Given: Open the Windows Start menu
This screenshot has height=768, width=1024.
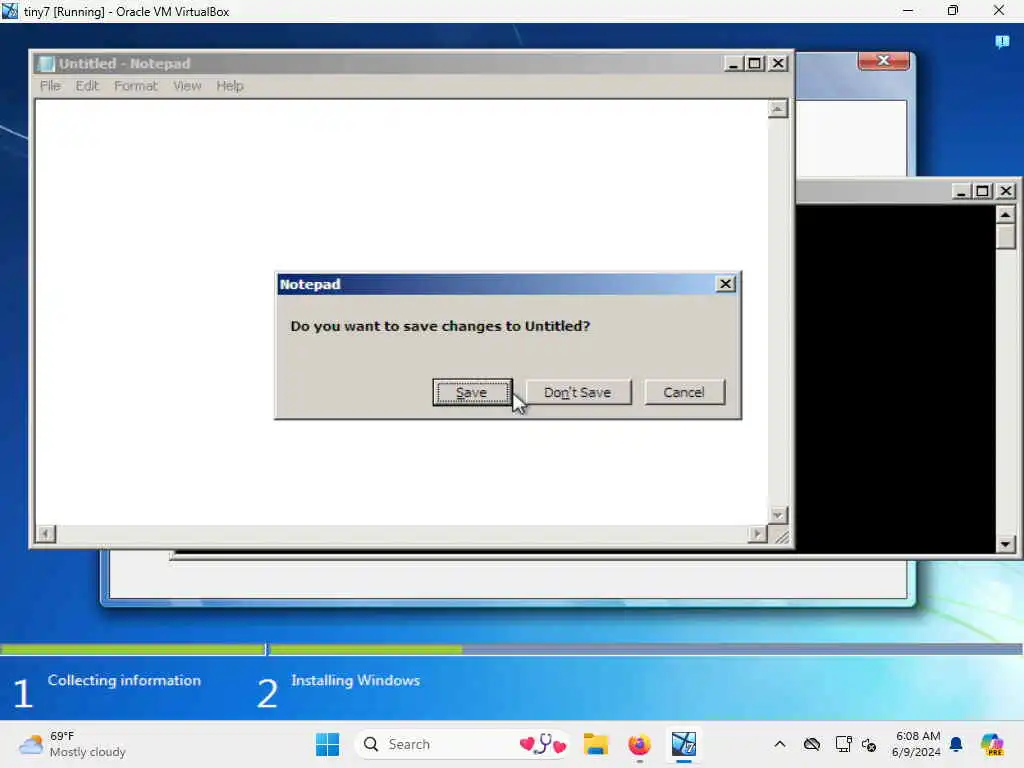Looking at the screenshot, I should click(327, 744).
